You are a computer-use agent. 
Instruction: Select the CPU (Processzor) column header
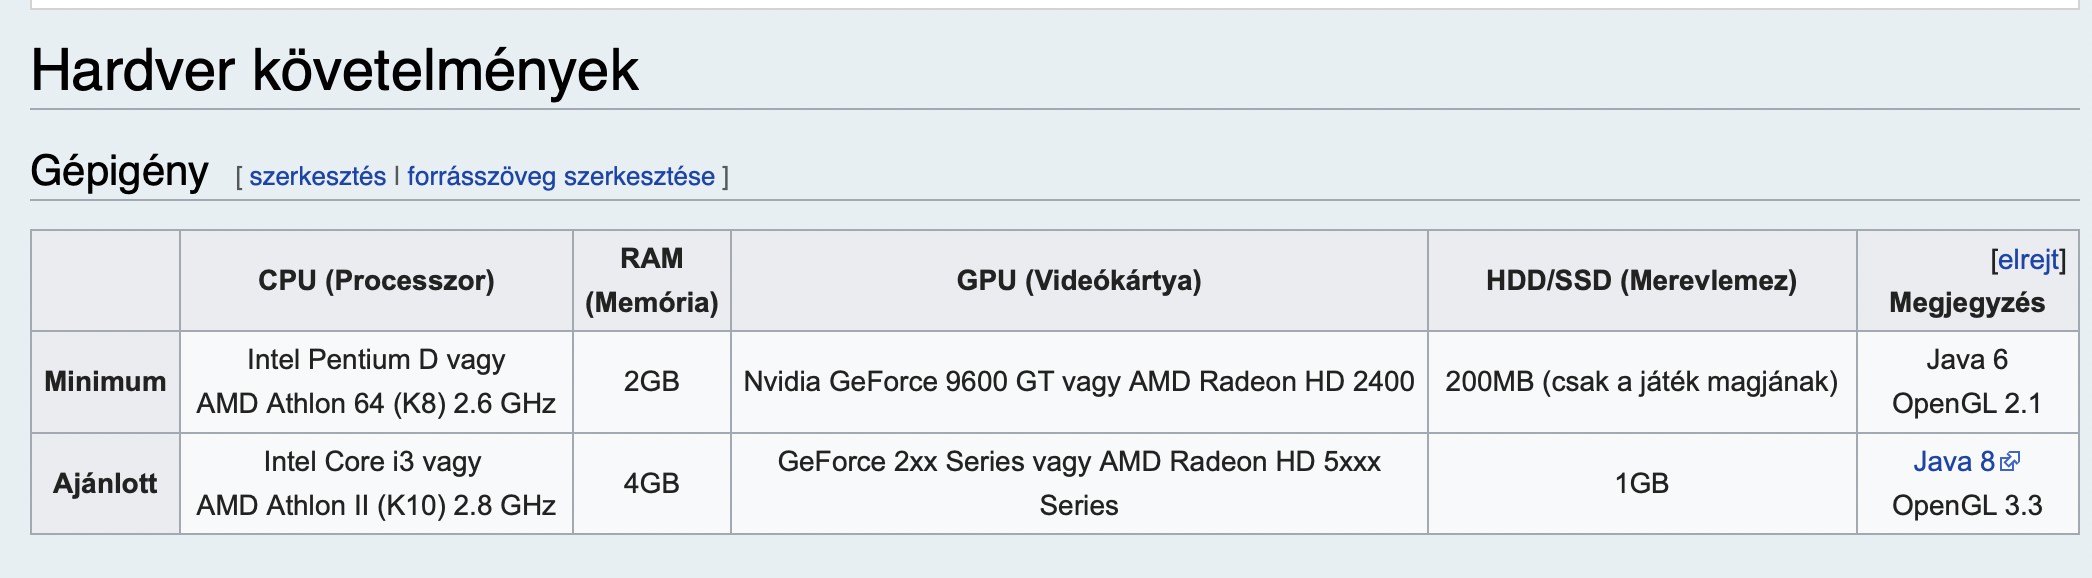tap(376, 281)
